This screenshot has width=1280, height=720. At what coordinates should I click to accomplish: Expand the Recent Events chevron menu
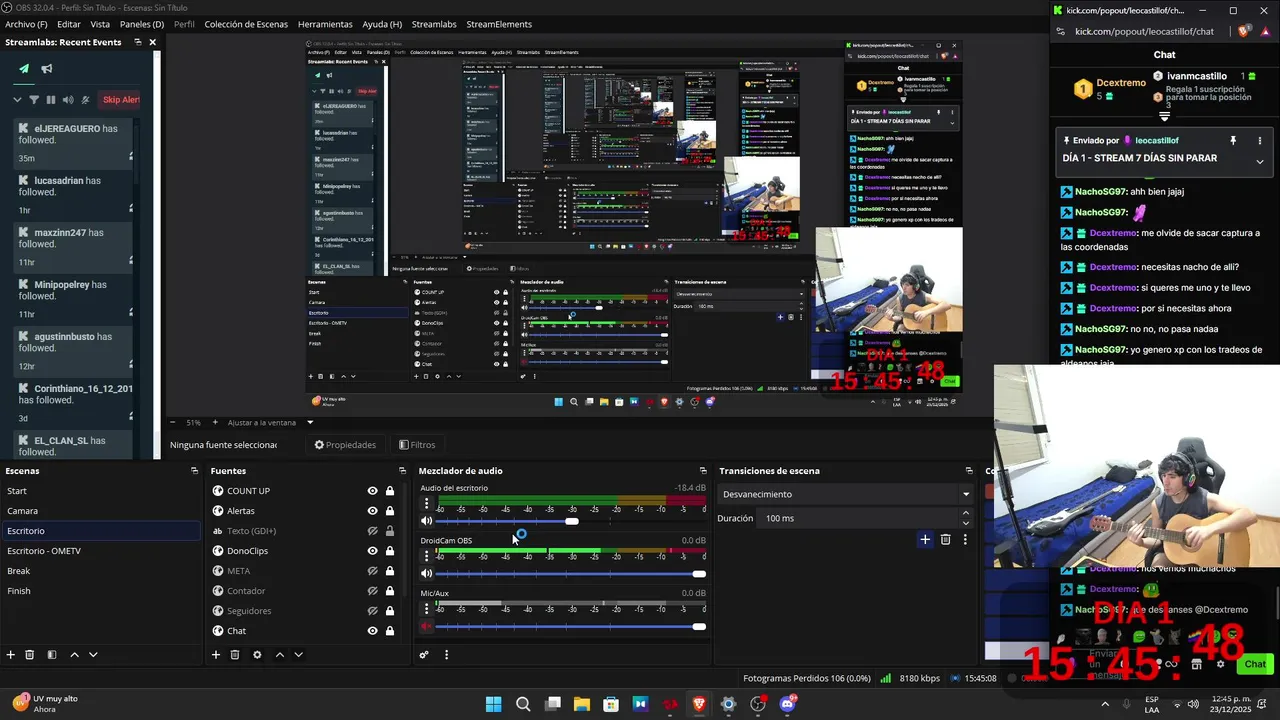tap(17, 100)
